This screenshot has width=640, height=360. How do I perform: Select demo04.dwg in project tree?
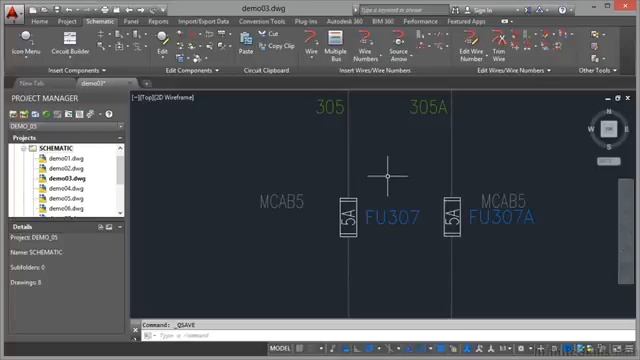[66, 189]
